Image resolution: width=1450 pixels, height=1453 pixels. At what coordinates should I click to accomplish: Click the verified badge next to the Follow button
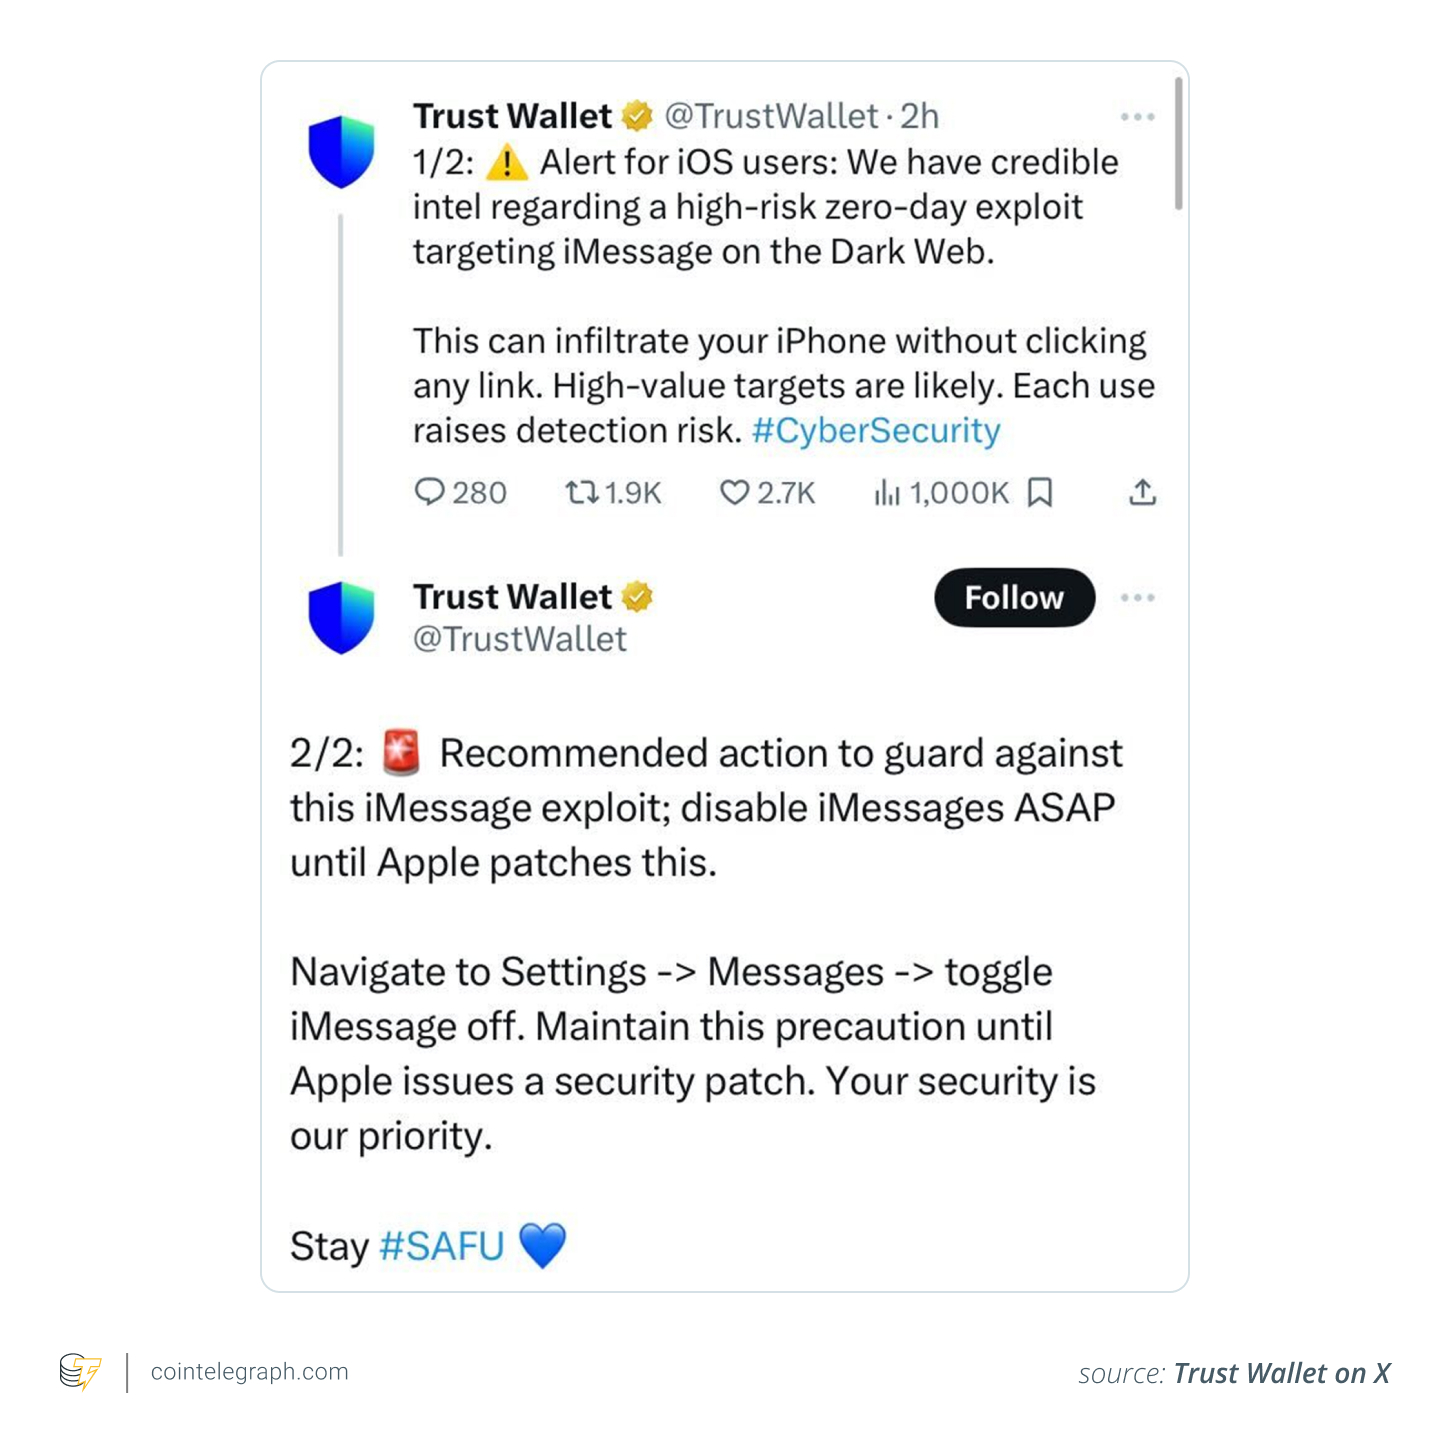tap(637, 597)
